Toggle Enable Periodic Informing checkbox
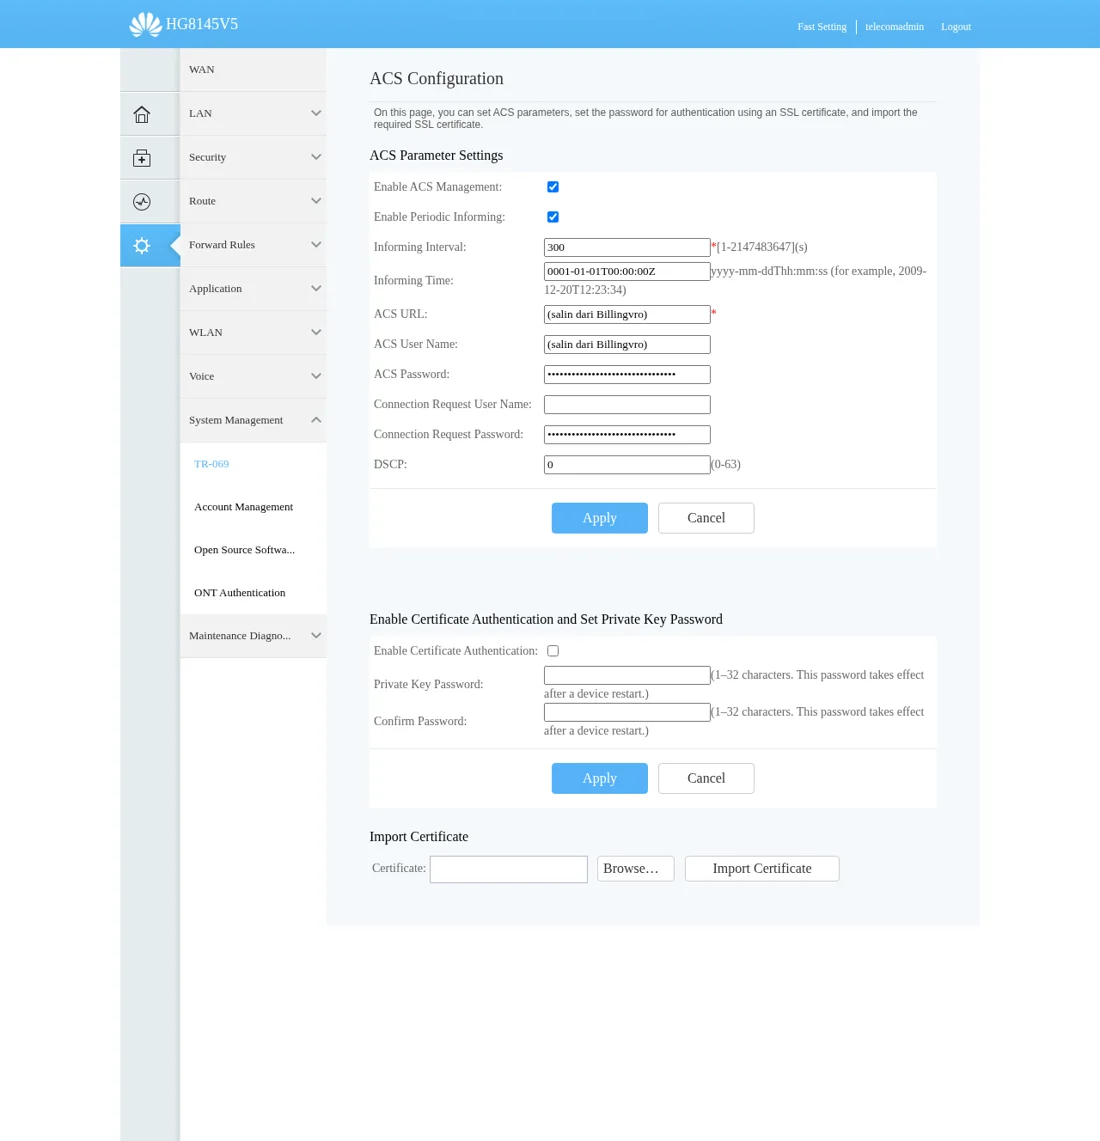 [553, 217]
